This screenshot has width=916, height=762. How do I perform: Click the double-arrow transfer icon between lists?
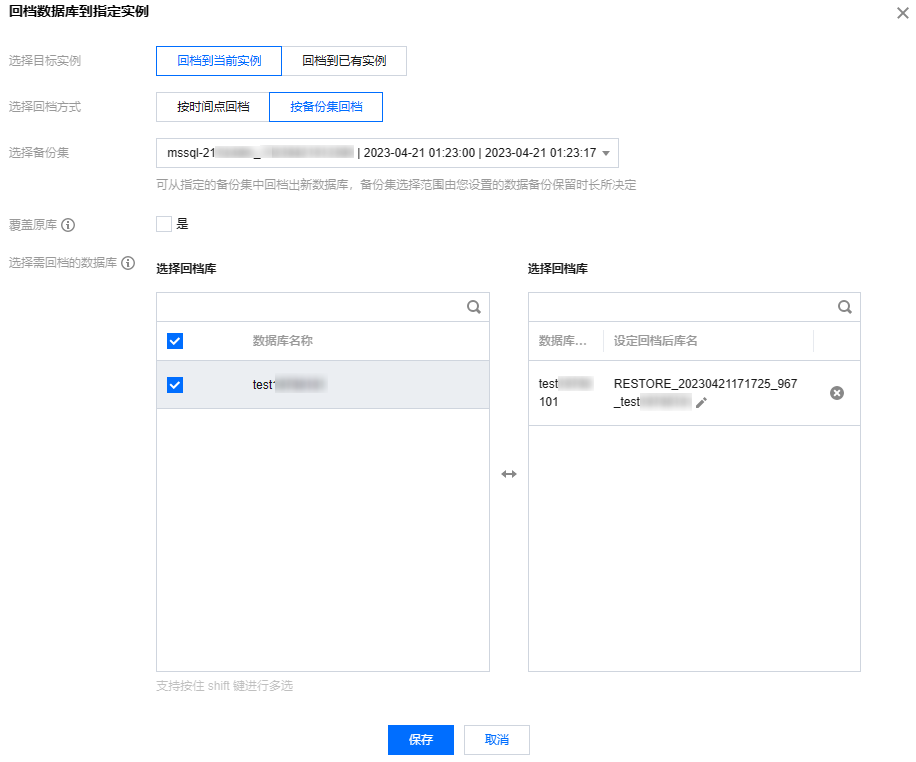coord(509,474)
